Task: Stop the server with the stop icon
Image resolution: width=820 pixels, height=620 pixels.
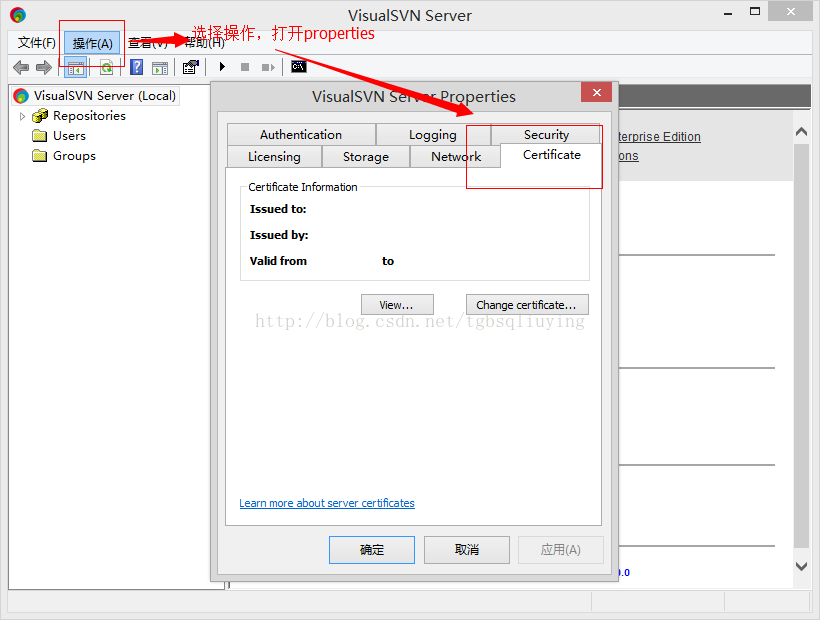Action: tap(245, 67)
